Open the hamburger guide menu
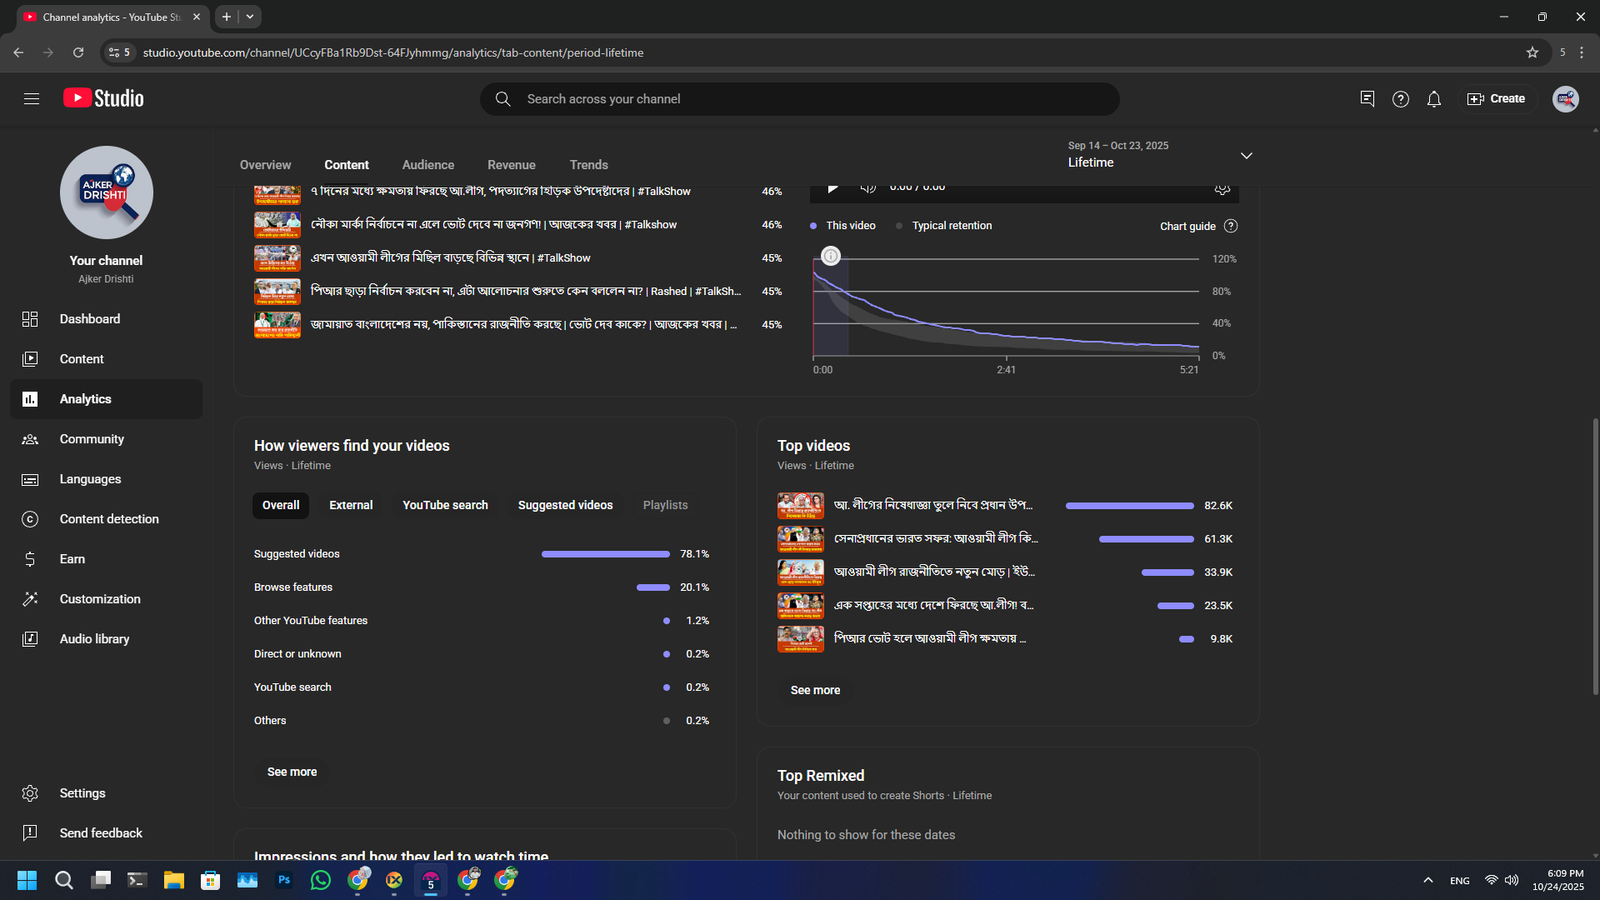Image resolution: width=1600 pixels, height=900 pixels. pyautogui.click(x=31, y=99)
